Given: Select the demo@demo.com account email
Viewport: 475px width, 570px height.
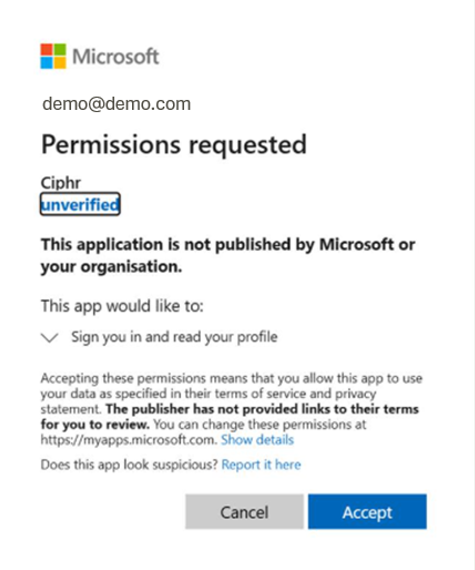Looking at the screenshot, I should pyautogui.click(x=116, y=104).
